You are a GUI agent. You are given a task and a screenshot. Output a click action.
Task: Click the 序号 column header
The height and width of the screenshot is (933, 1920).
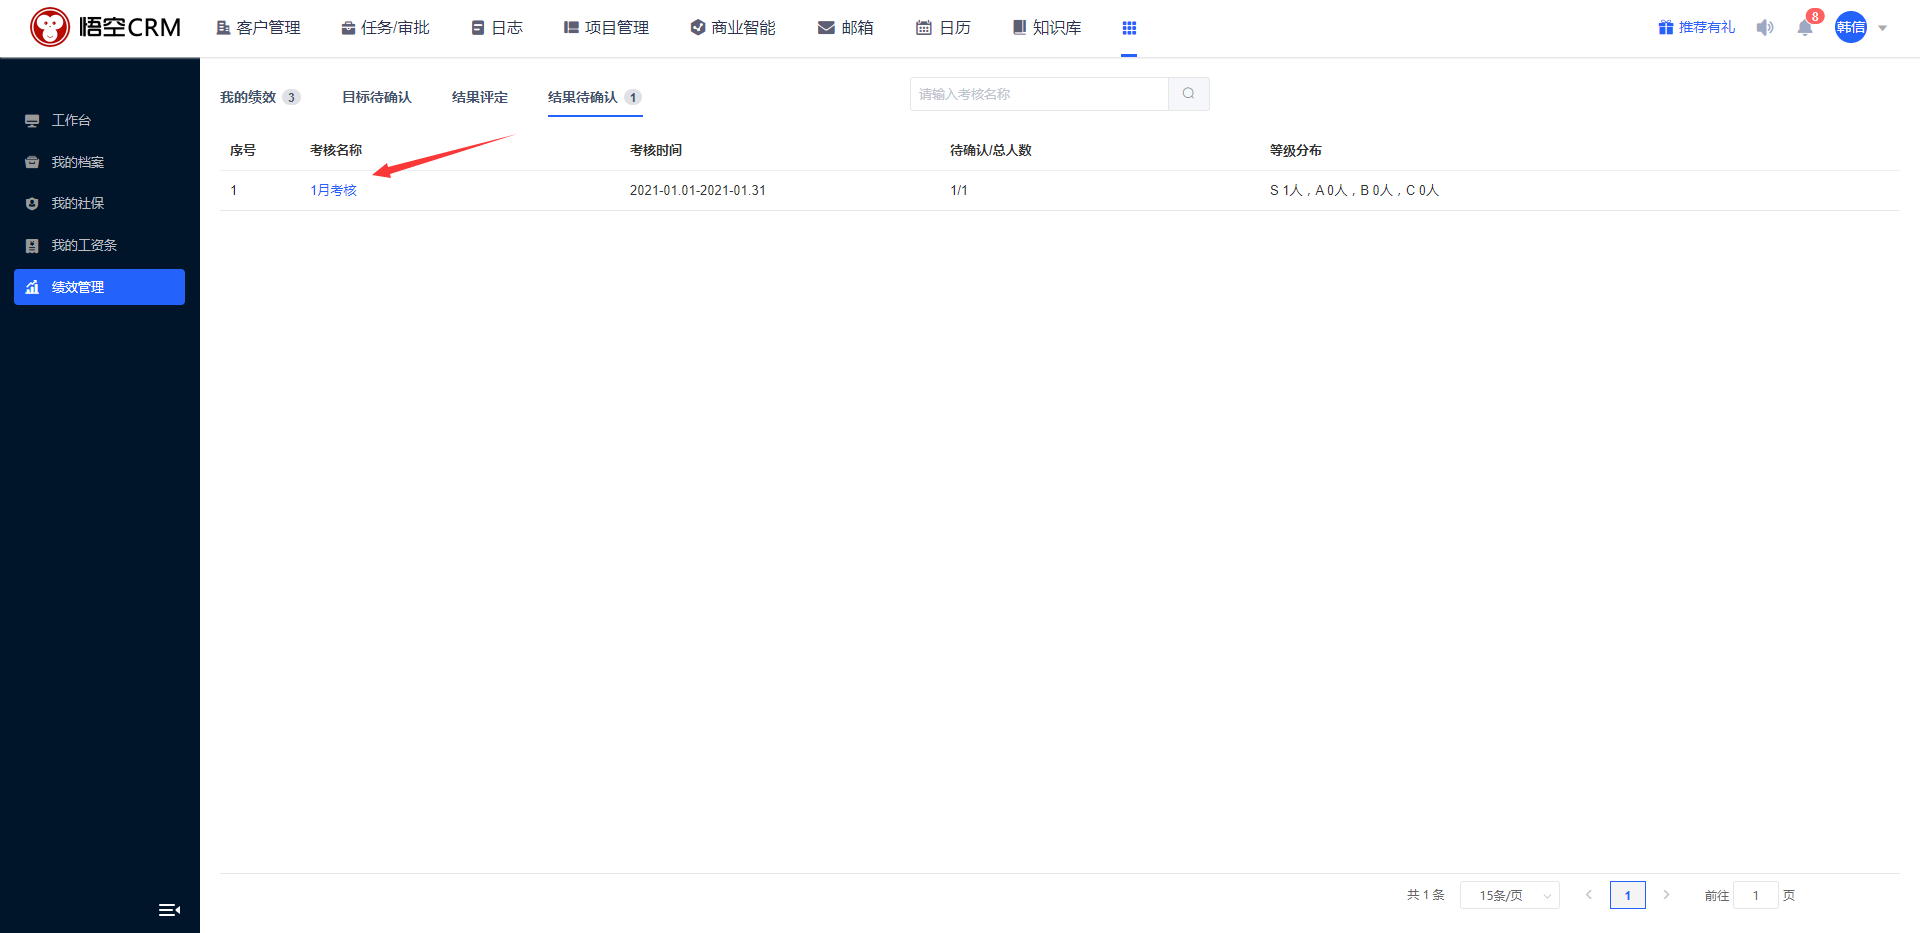pyautogui.click(x=243, y=150)
